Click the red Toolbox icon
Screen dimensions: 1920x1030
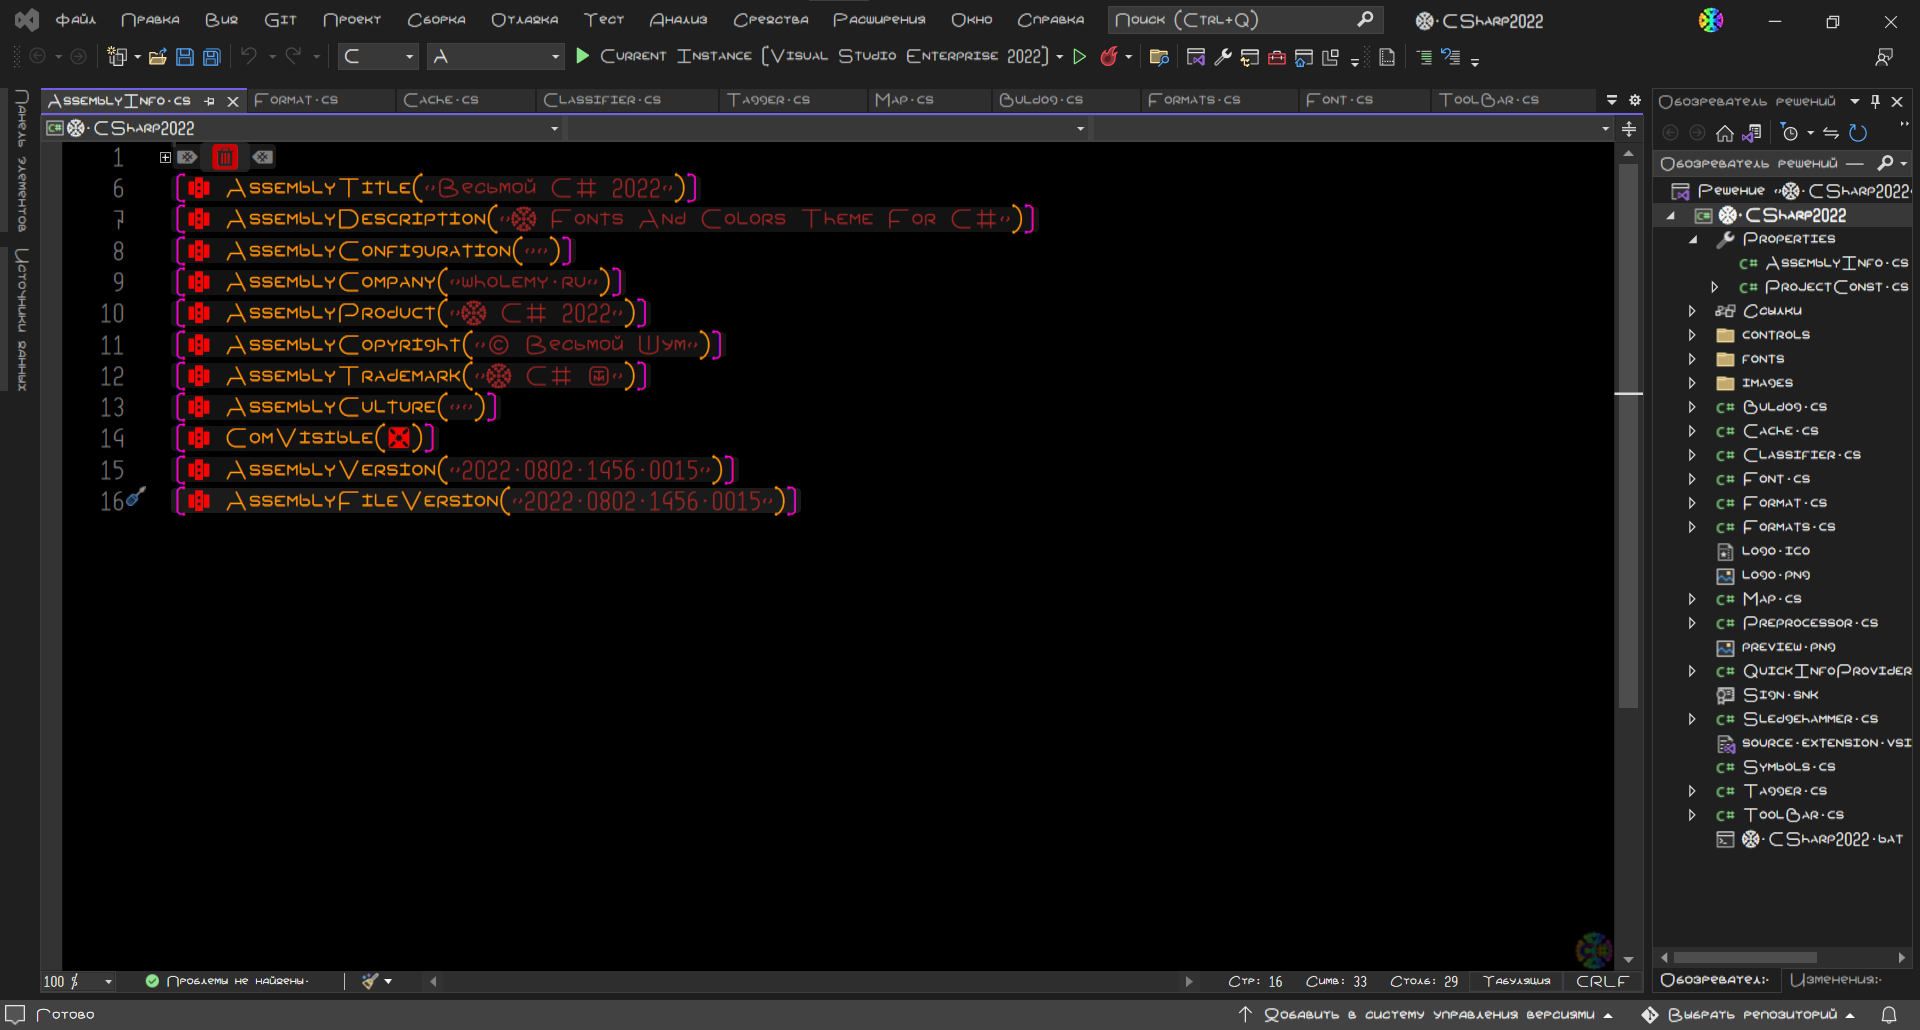point(1276,57)
